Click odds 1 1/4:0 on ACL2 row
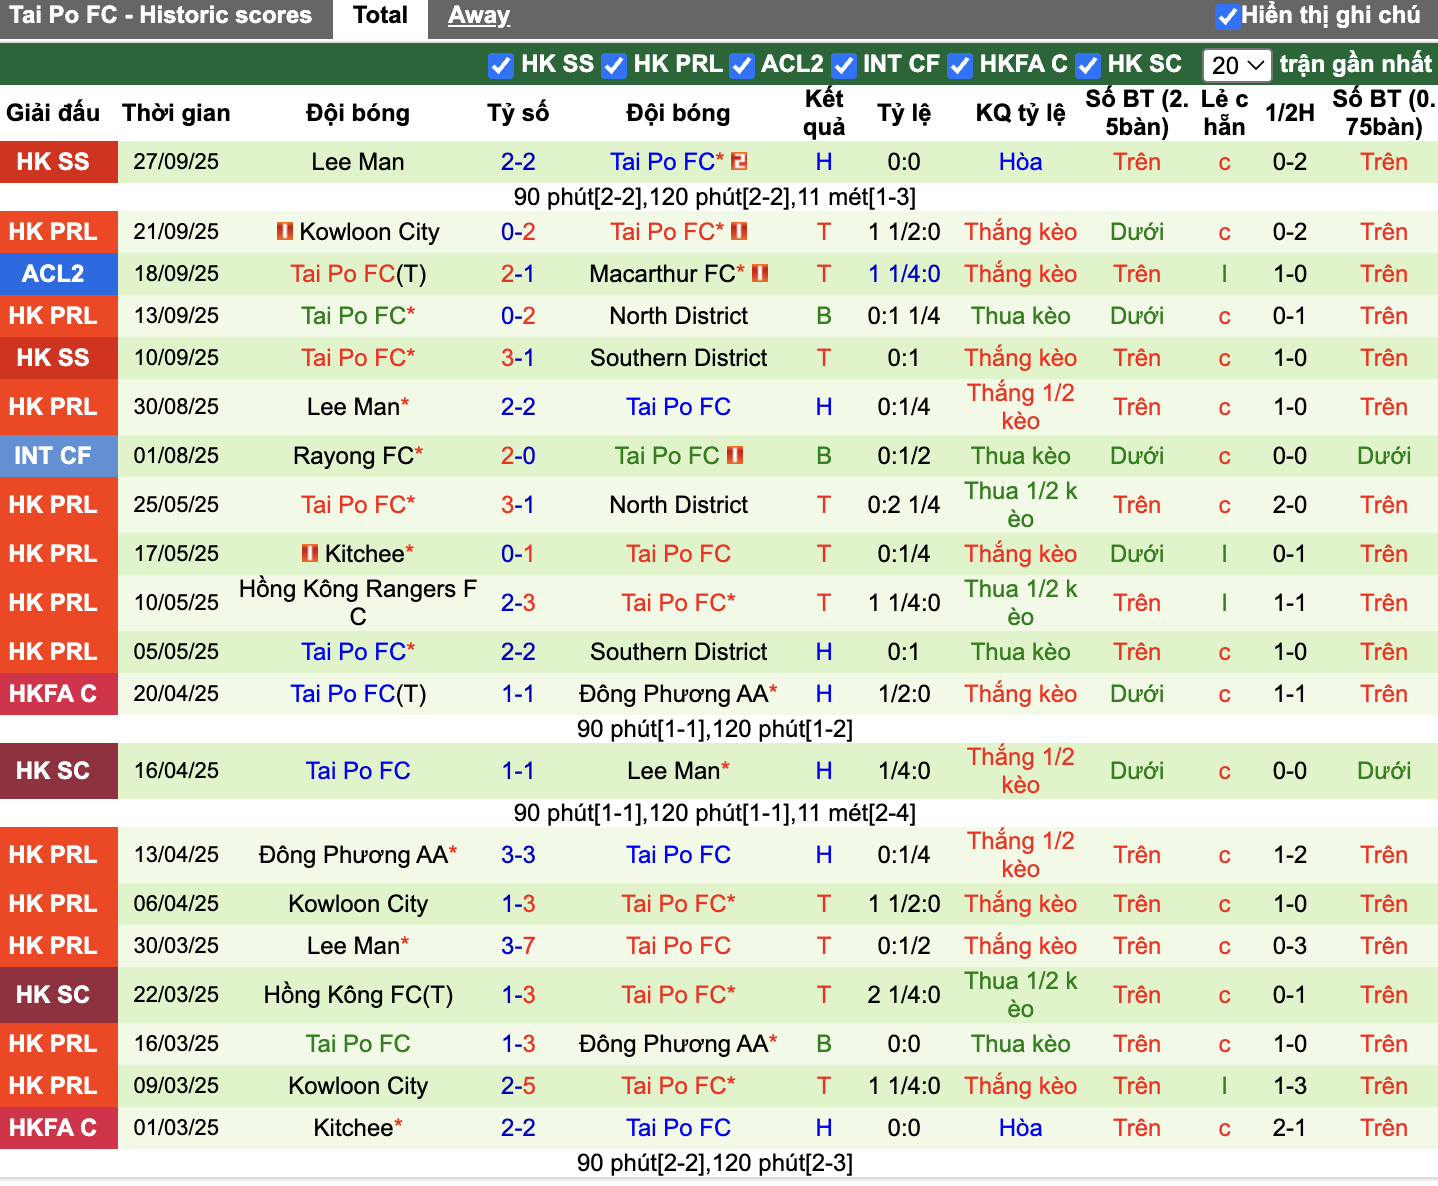 click(x=904, y=274)
